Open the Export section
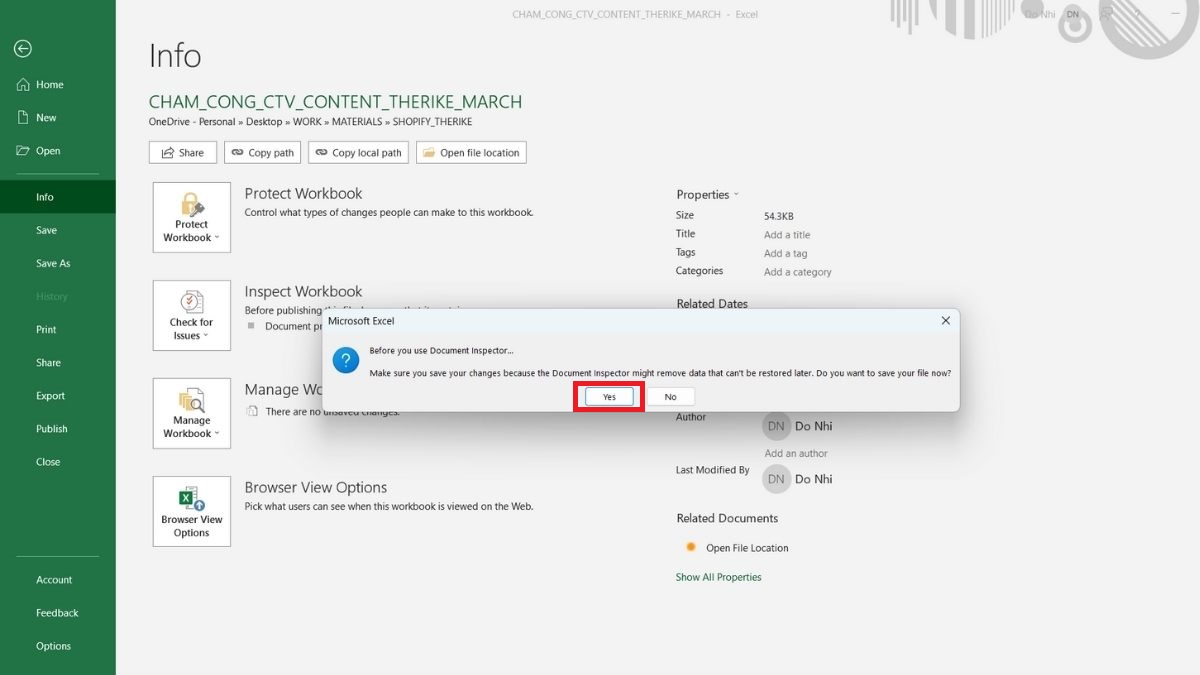The width and height of the screenshot is (1200, 675). click(x=50, y=395)
